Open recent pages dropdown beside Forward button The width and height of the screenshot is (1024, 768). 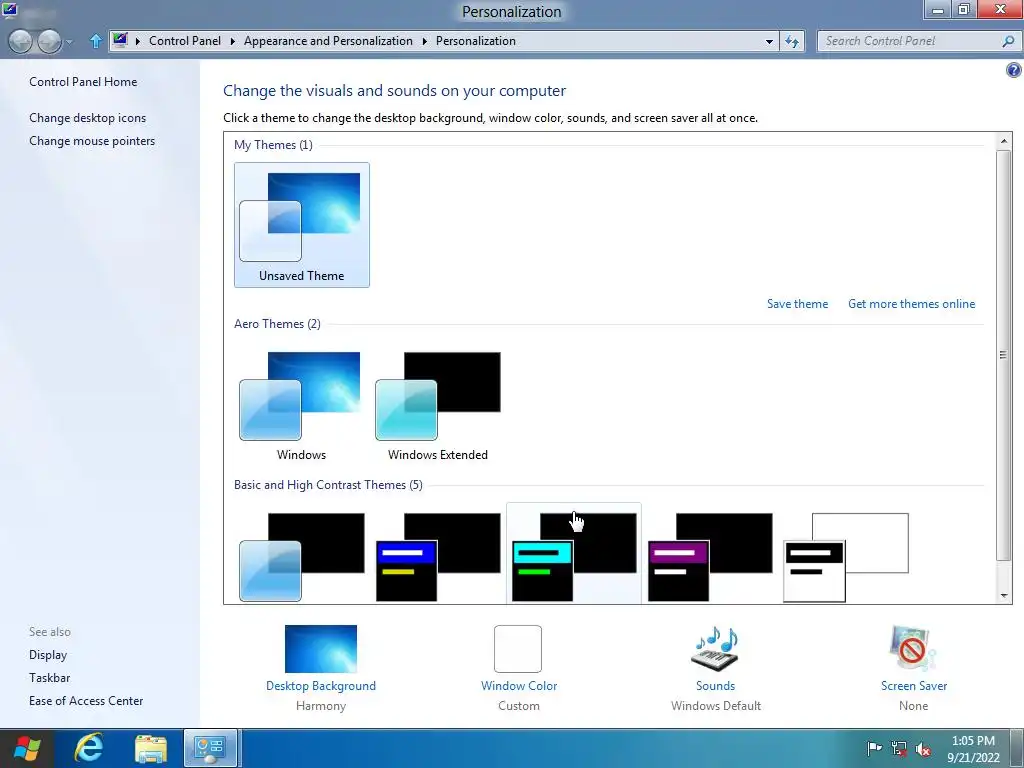pos(69,42)
